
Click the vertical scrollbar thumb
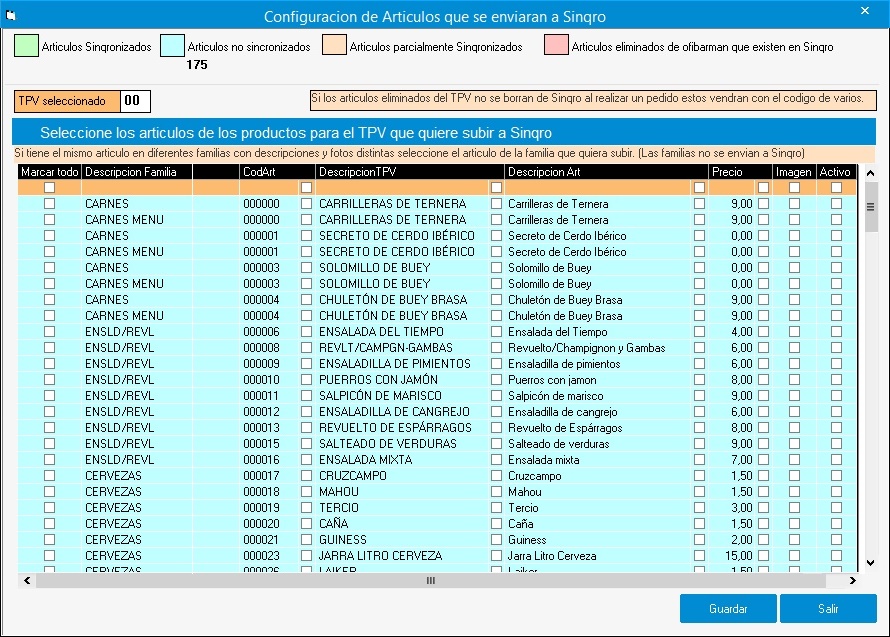(870, 207)
